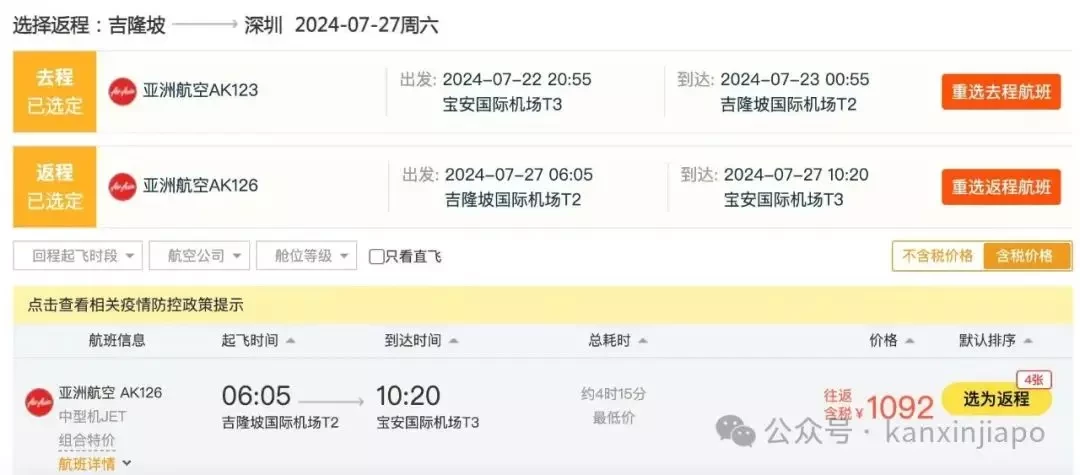The width and height of the screenshot is (1080, 475).
Task: Sort by arrival time arrow
Action: click(453, 341)
